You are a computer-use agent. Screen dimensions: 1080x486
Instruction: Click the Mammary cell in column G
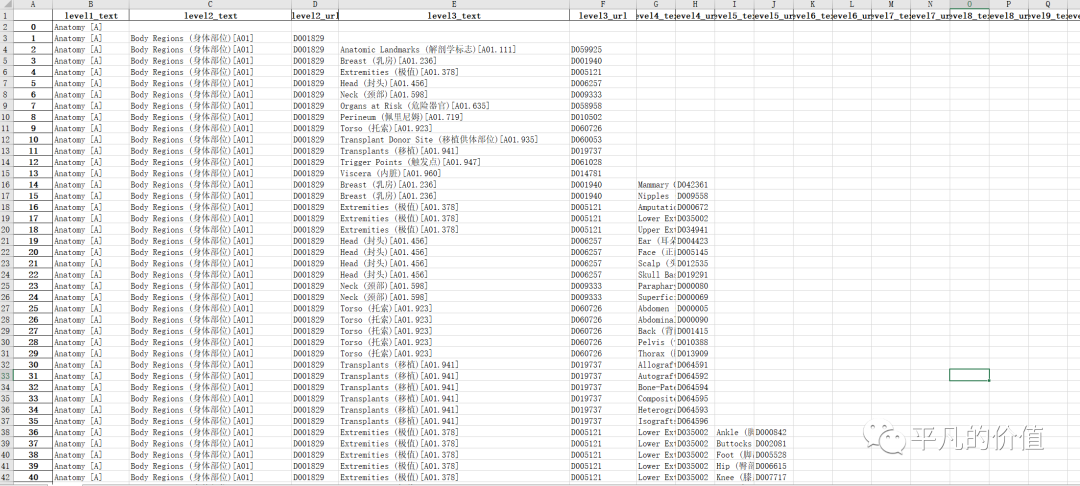pos(655,185)
